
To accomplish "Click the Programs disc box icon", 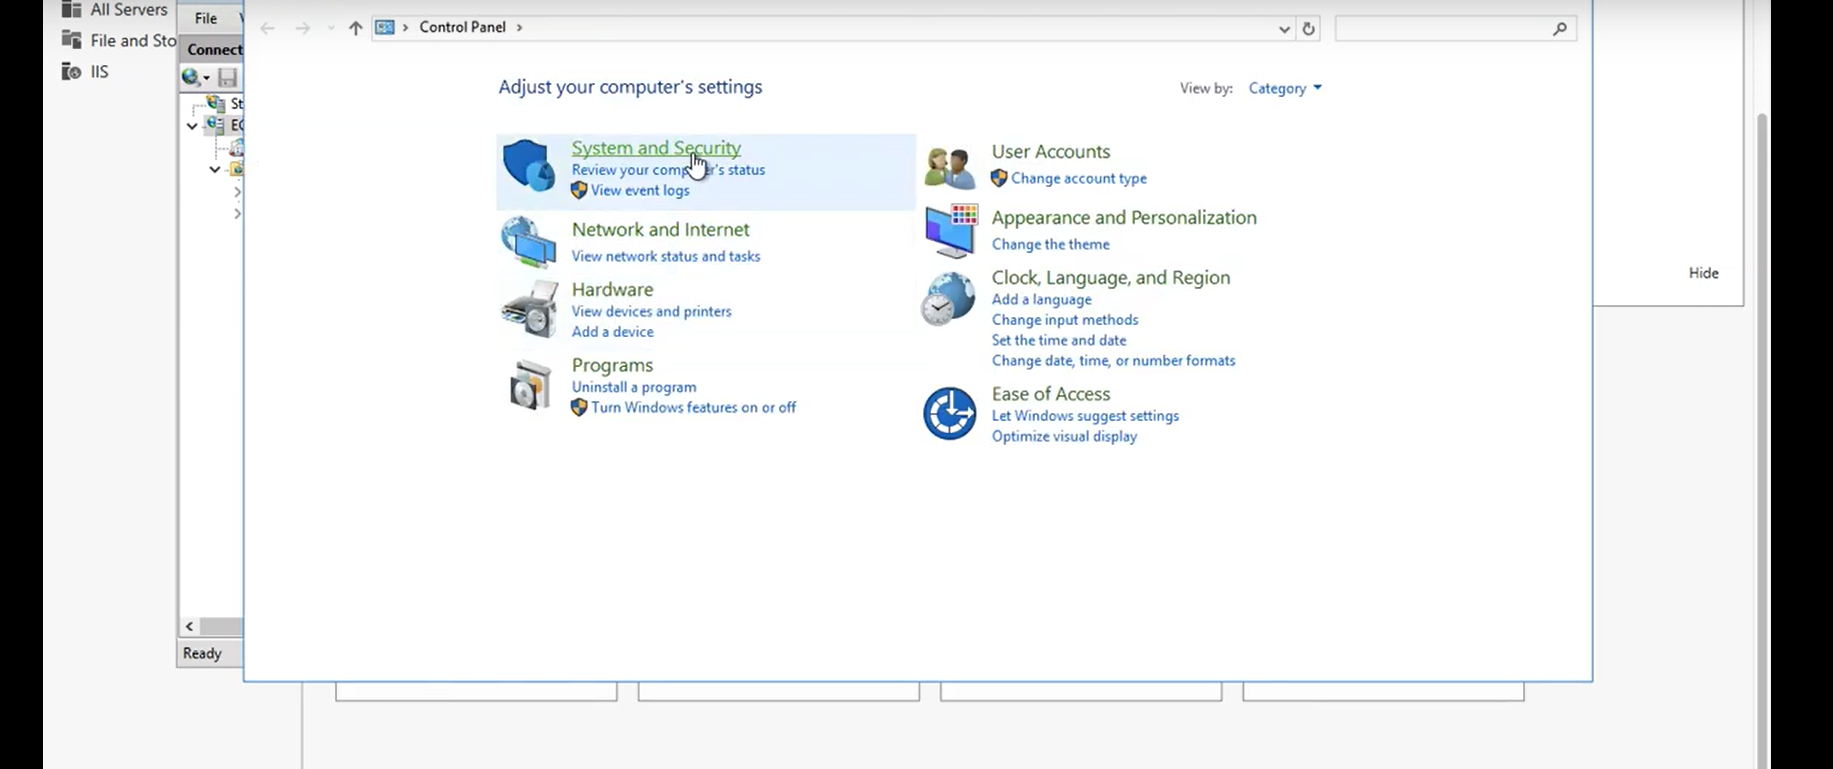I will click(530, 384).
